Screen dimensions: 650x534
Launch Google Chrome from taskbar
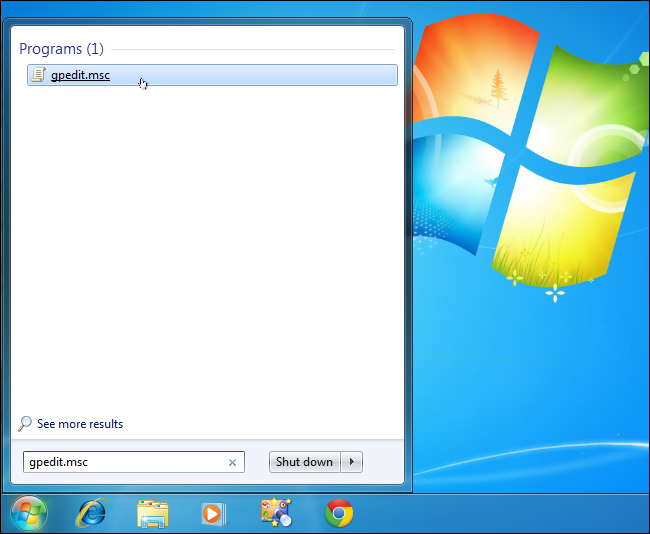(339, 513)
